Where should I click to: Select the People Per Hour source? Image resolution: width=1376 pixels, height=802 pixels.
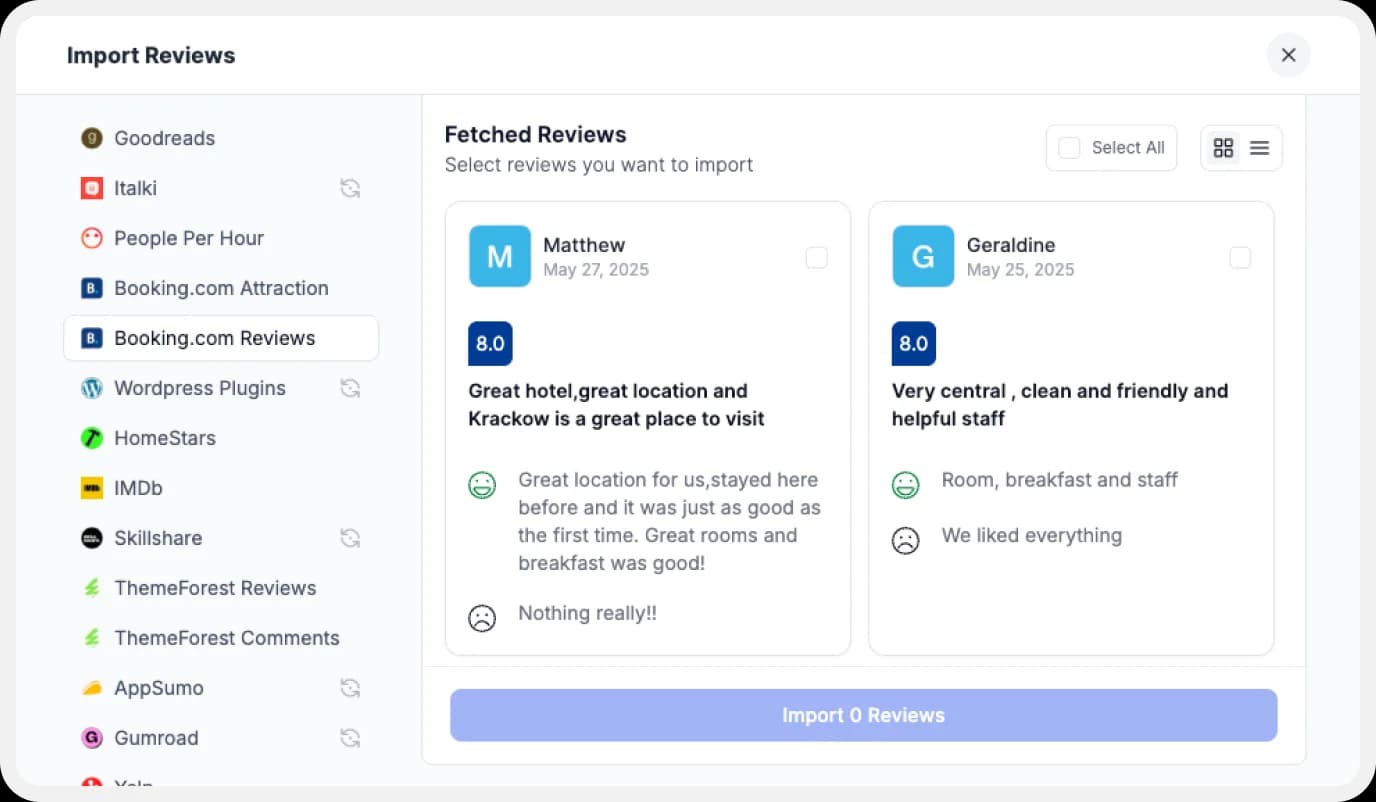[189, 238]
